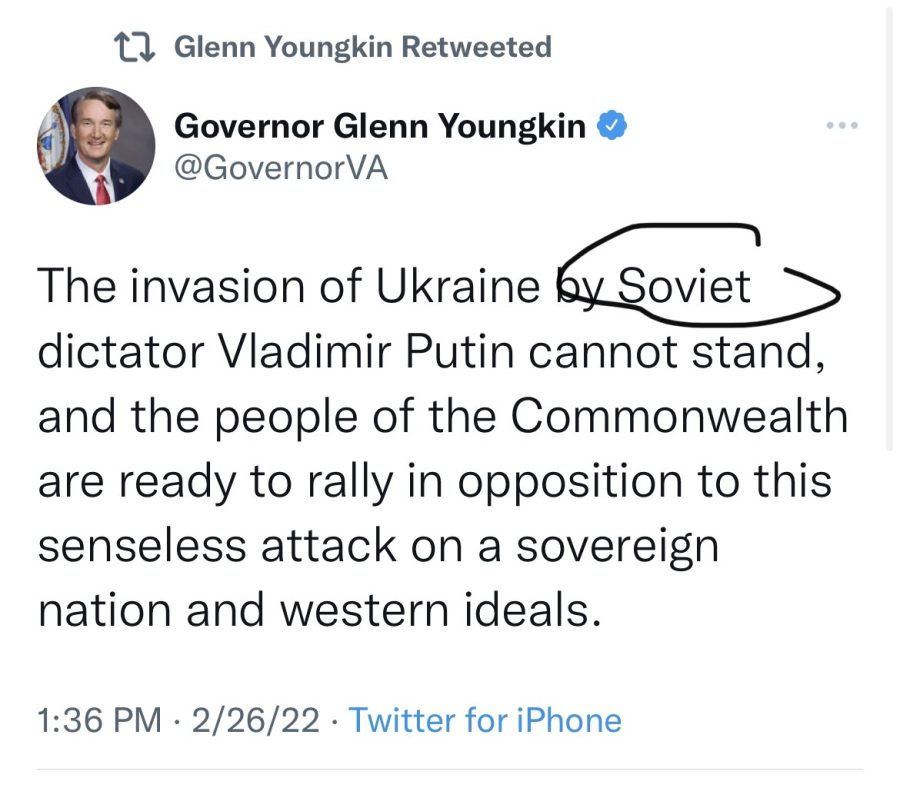The width and height of the screenshot is (900, 798).
Task: Select the 2/26/22 date
Action: [255, 720]
